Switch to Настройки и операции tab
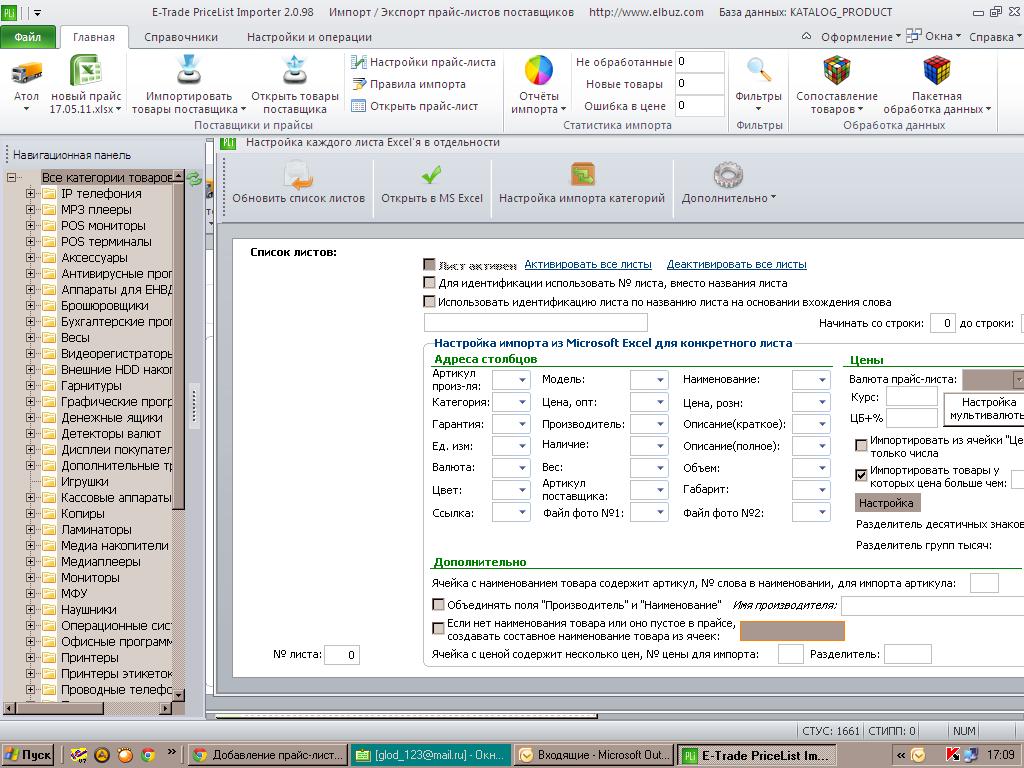Image resolution: width=1024 pixels, height=768 pixels. (310, 37)
